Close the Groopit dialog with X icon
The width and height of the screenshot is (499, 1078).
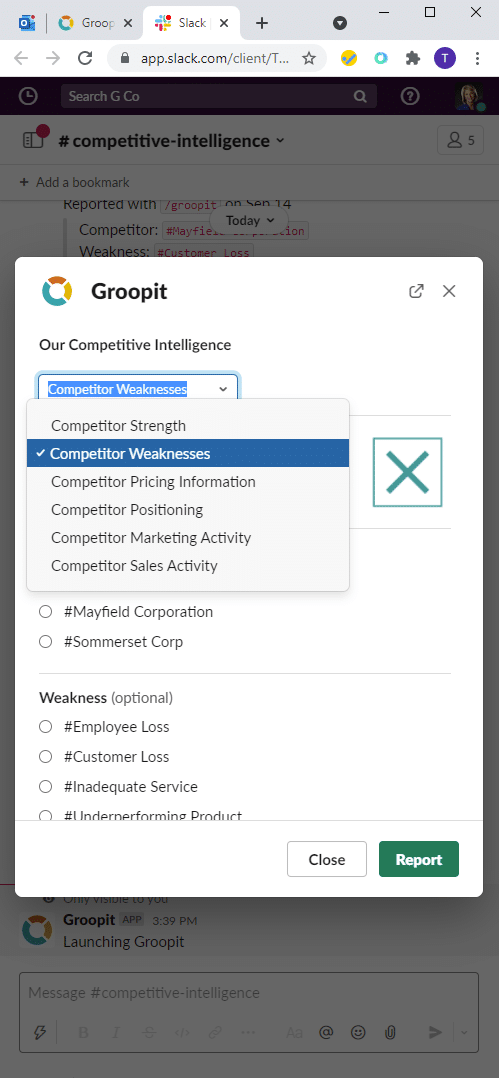coord(449,291)
